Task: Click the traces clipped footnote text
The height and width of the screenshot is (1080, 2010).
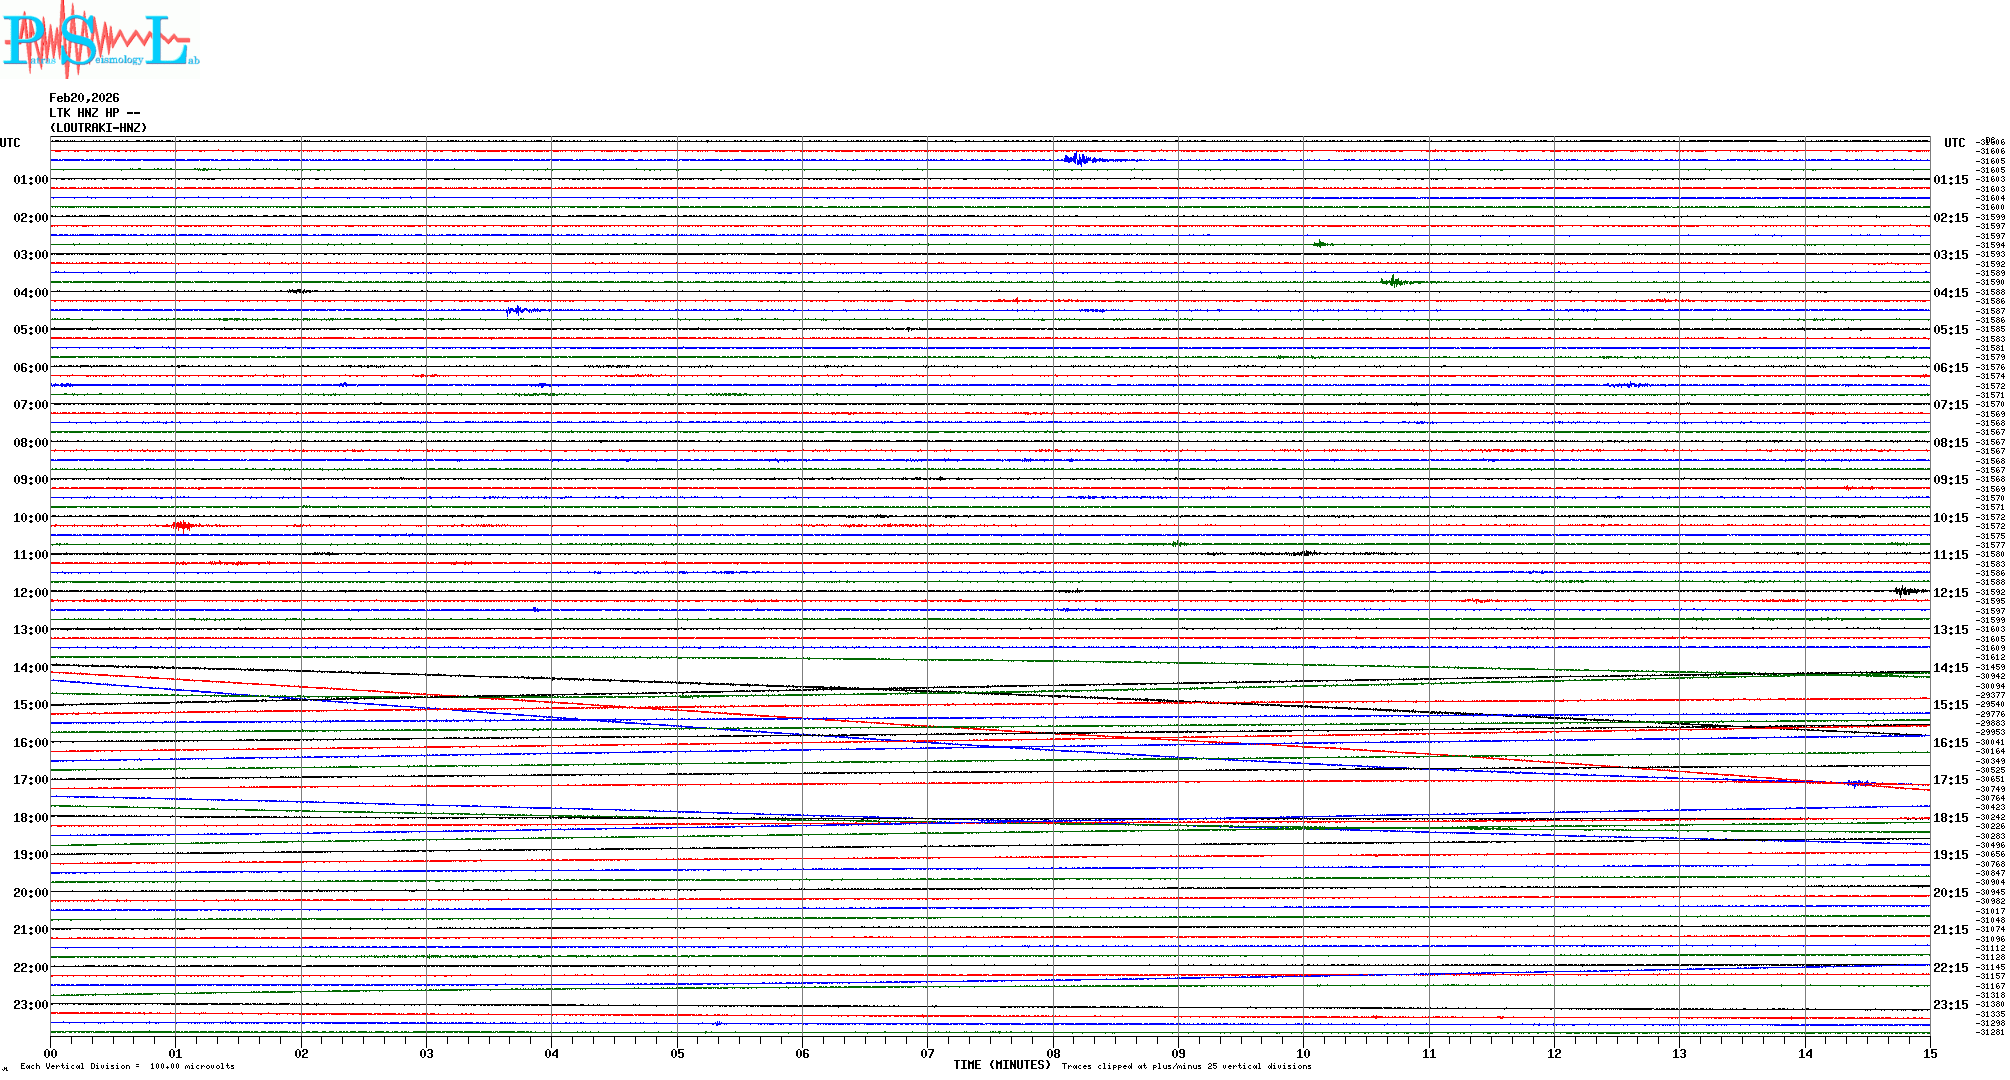Action: (1186, 1066)
